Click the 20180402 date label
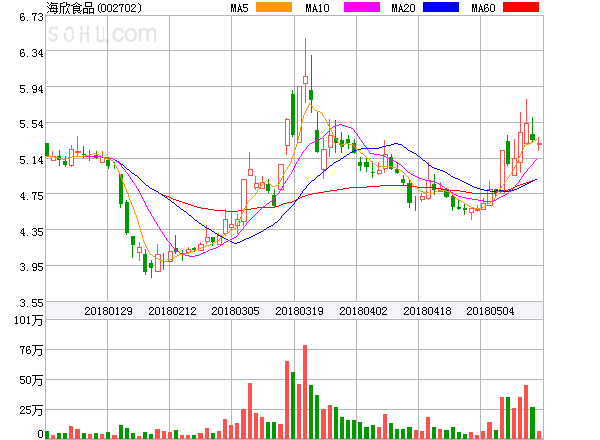Image resolution: width=600 pixels, height=440 pixels. (x=363, y=311)
